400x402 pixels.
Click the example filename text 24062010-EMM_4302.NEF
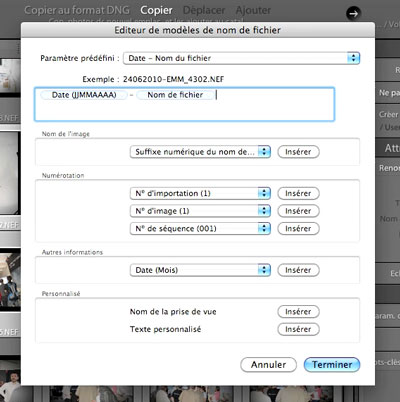tap(173, 79)
